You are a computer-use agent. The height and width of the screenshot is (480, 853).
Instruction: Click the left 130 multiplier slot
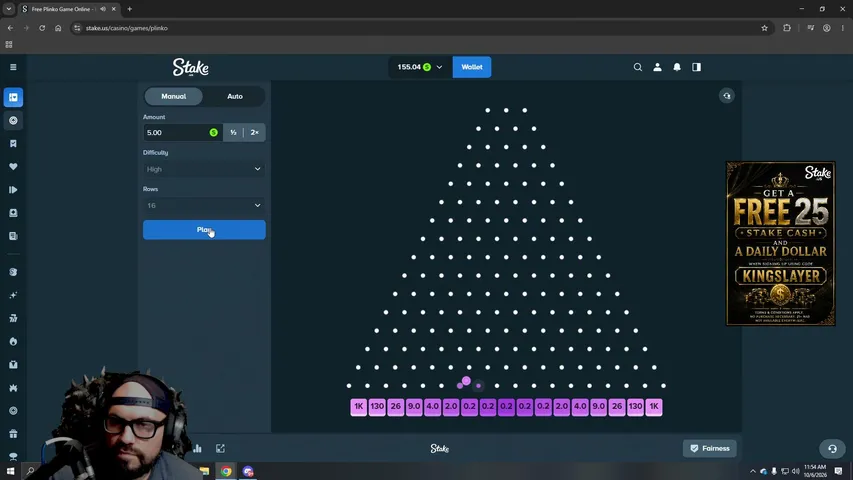[377, 407]
